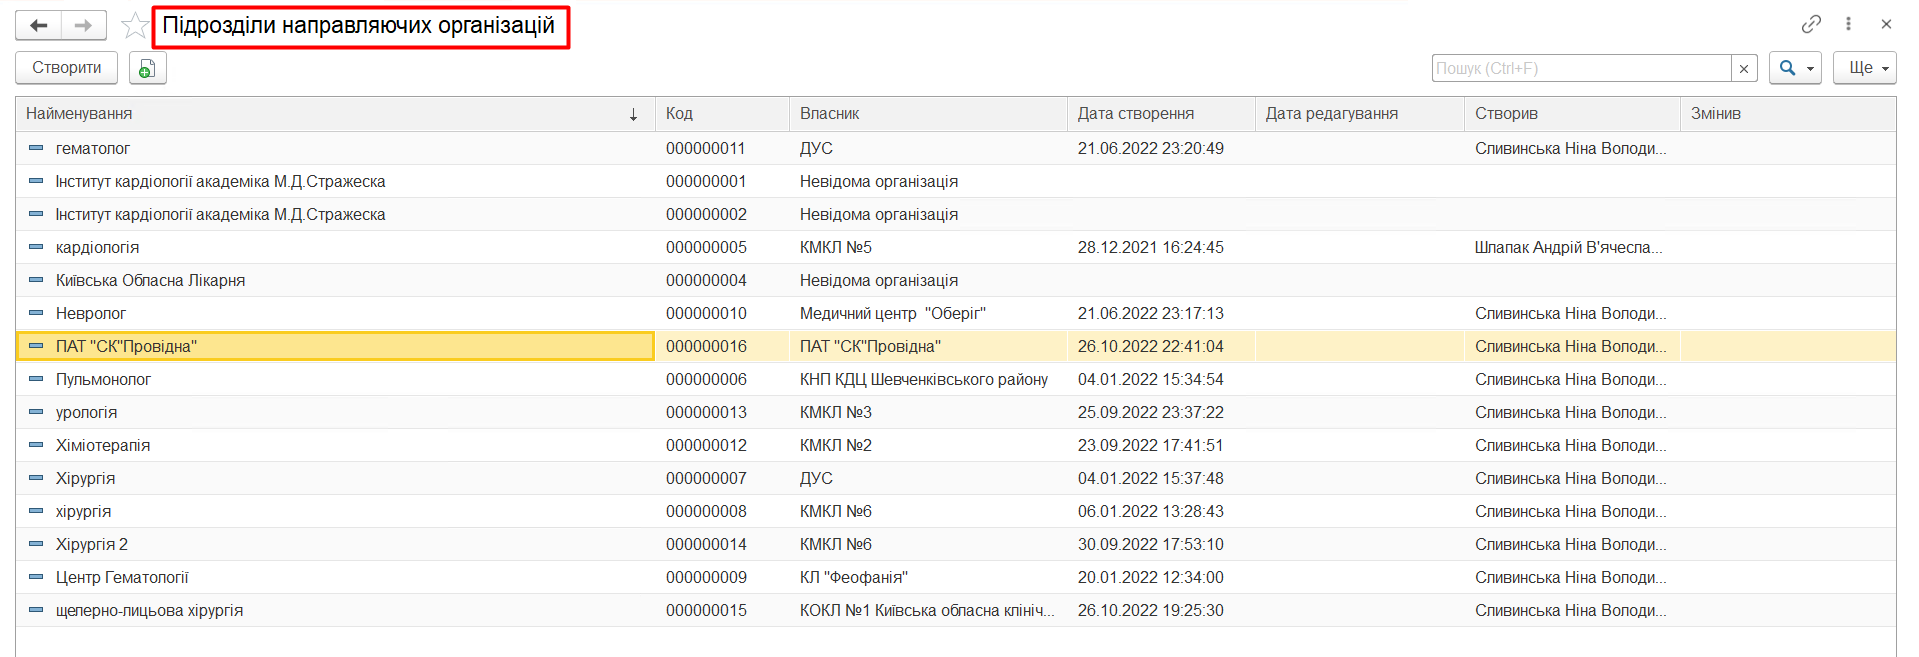Click the Створити button
The width and height of the screenshot is (1919, 657).
66,68
